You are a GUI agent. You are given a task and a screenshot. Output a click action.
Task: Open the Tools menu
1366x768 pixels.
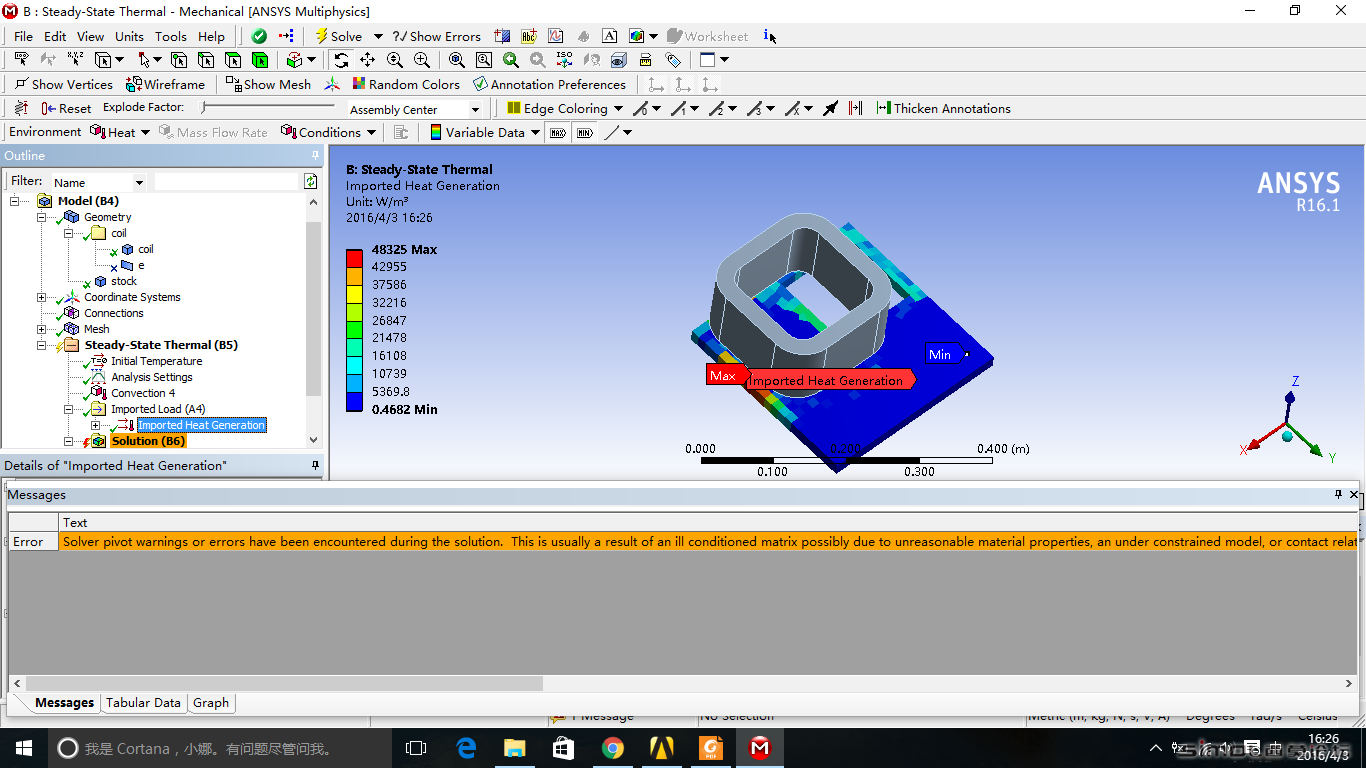(x=171, y=36)
